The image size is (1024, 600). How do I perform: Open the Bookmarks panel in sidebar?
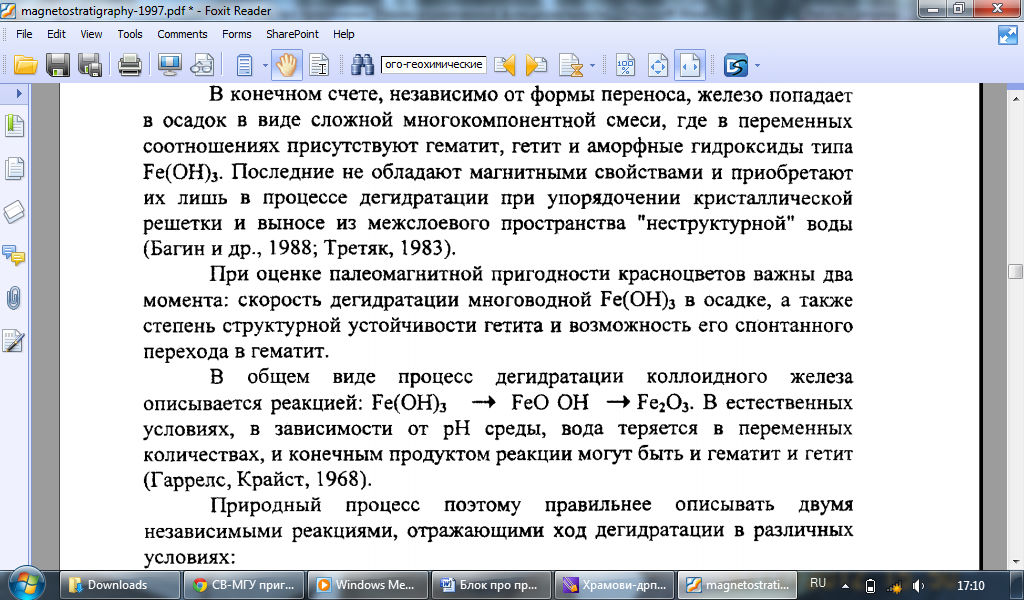pos(14,125)
